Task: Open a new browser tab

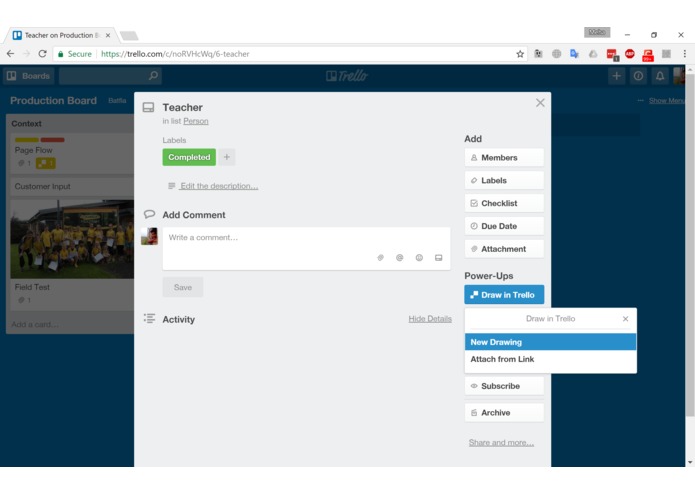Action: coord(129,36)
